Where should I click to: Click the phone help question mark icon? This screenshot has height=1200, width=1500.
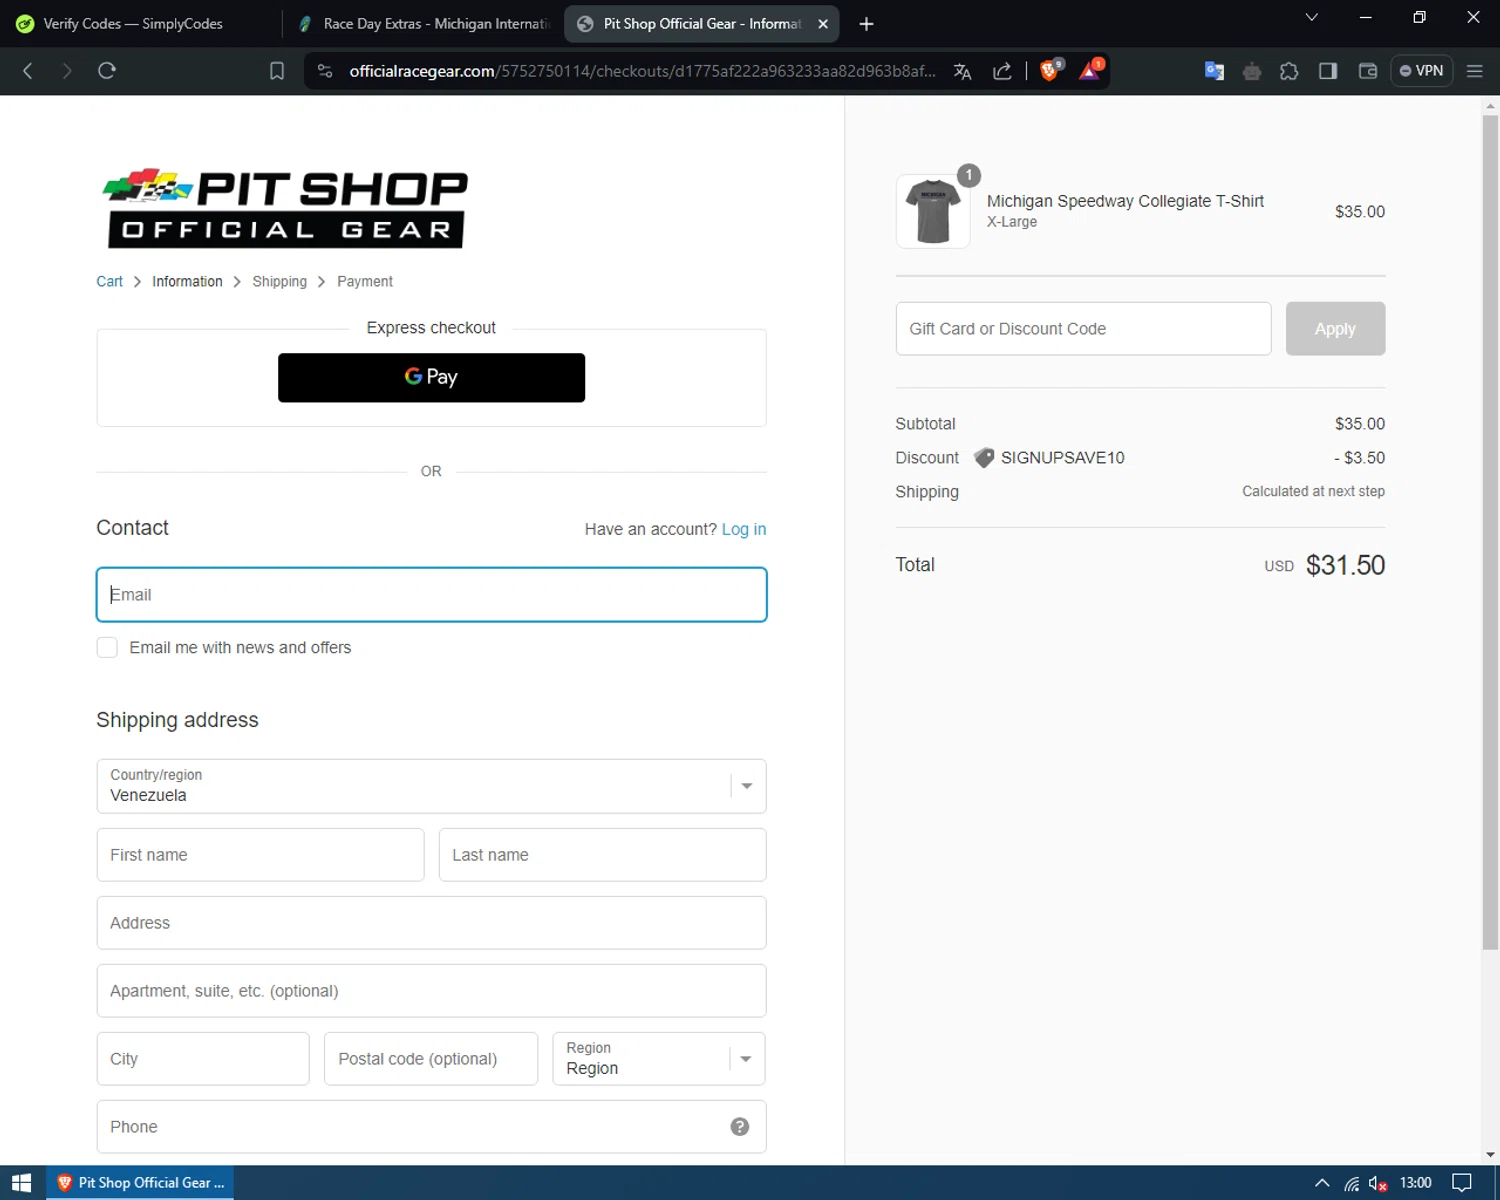pos(740,1127)
